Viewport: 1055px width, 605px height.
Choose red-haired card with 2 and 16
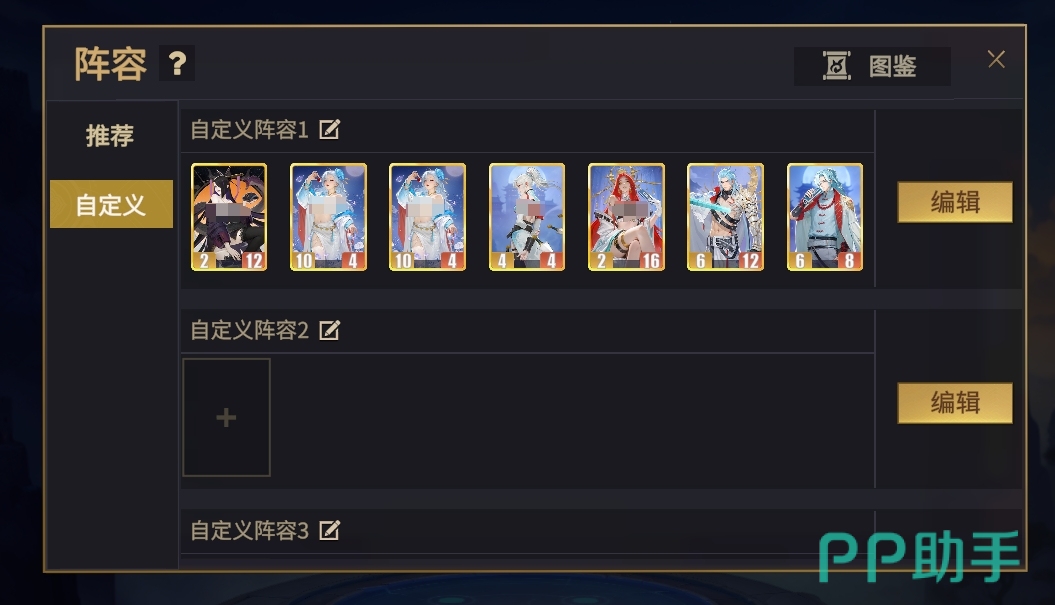626,217
